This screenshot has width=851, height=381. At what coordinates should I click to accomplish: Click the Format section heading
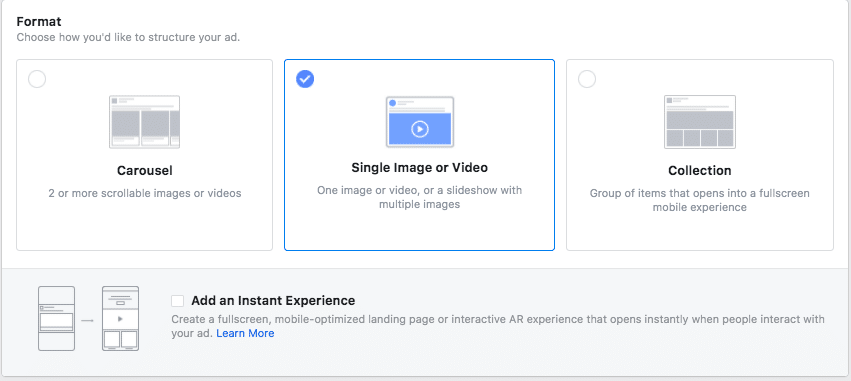click(x=39, y=22)
